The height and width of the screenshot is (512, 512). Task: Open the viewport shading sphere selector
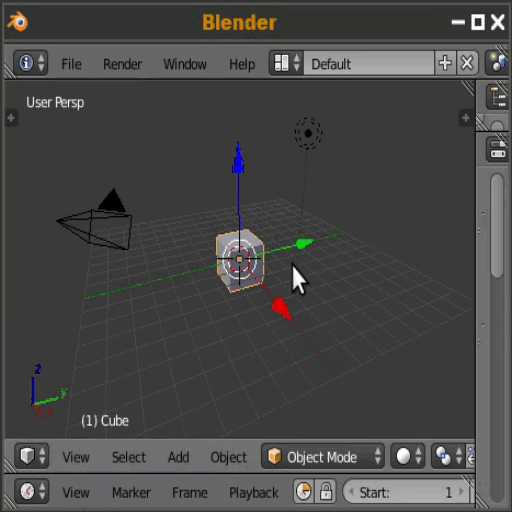point(408,456)
